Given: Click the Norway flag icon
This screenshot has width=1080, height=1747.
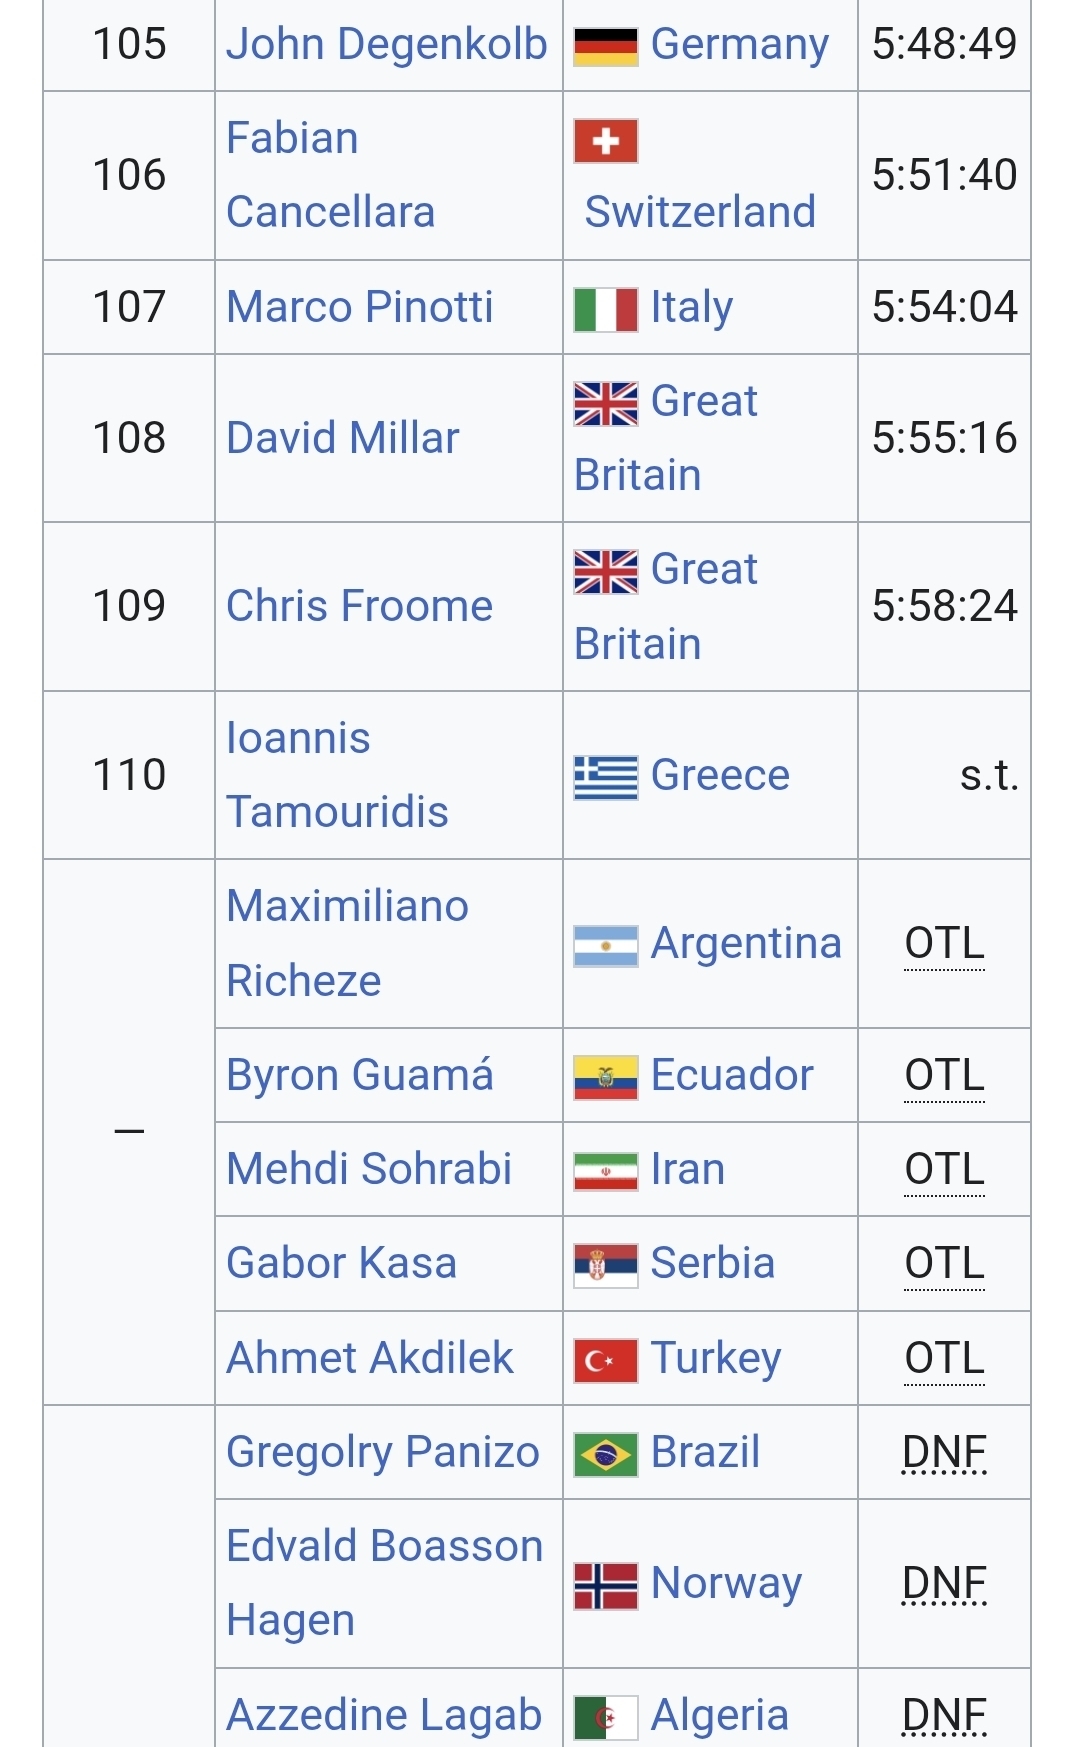Looking at the screenshot, I should (605, 1585).
